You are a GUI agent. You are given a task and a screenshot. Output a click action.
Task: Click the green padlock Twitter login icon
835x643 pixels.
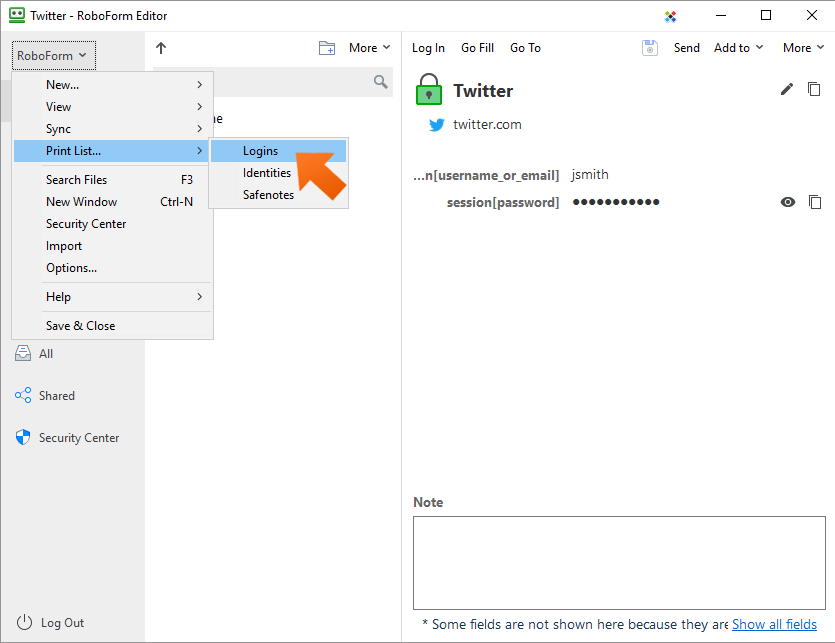[429, 89]
